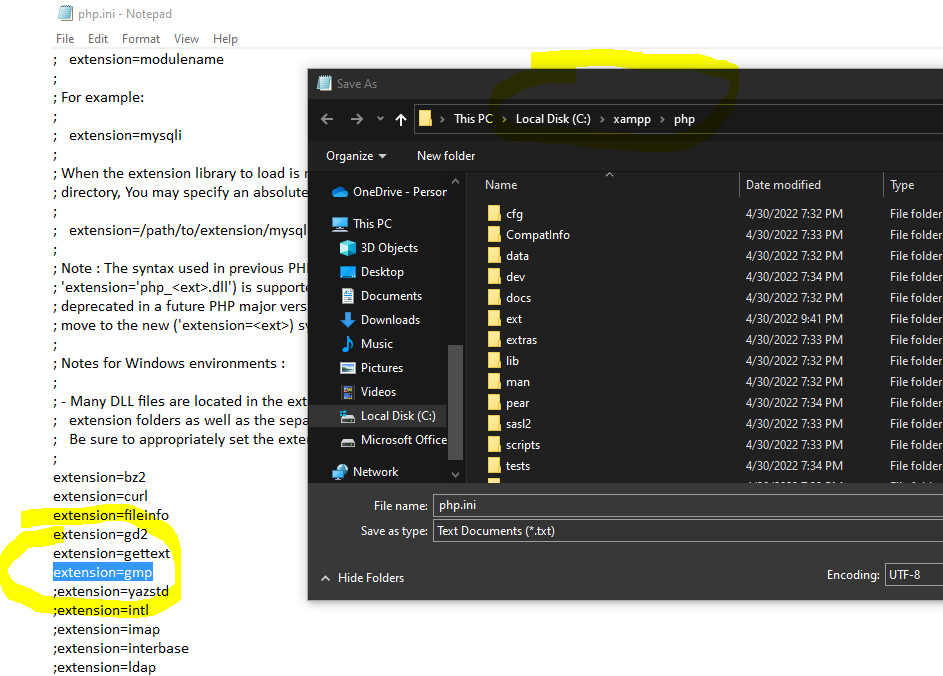Screen dimensions: 943x676
Task: Click the Up one level arrow
Action: [x=401, y=119]
